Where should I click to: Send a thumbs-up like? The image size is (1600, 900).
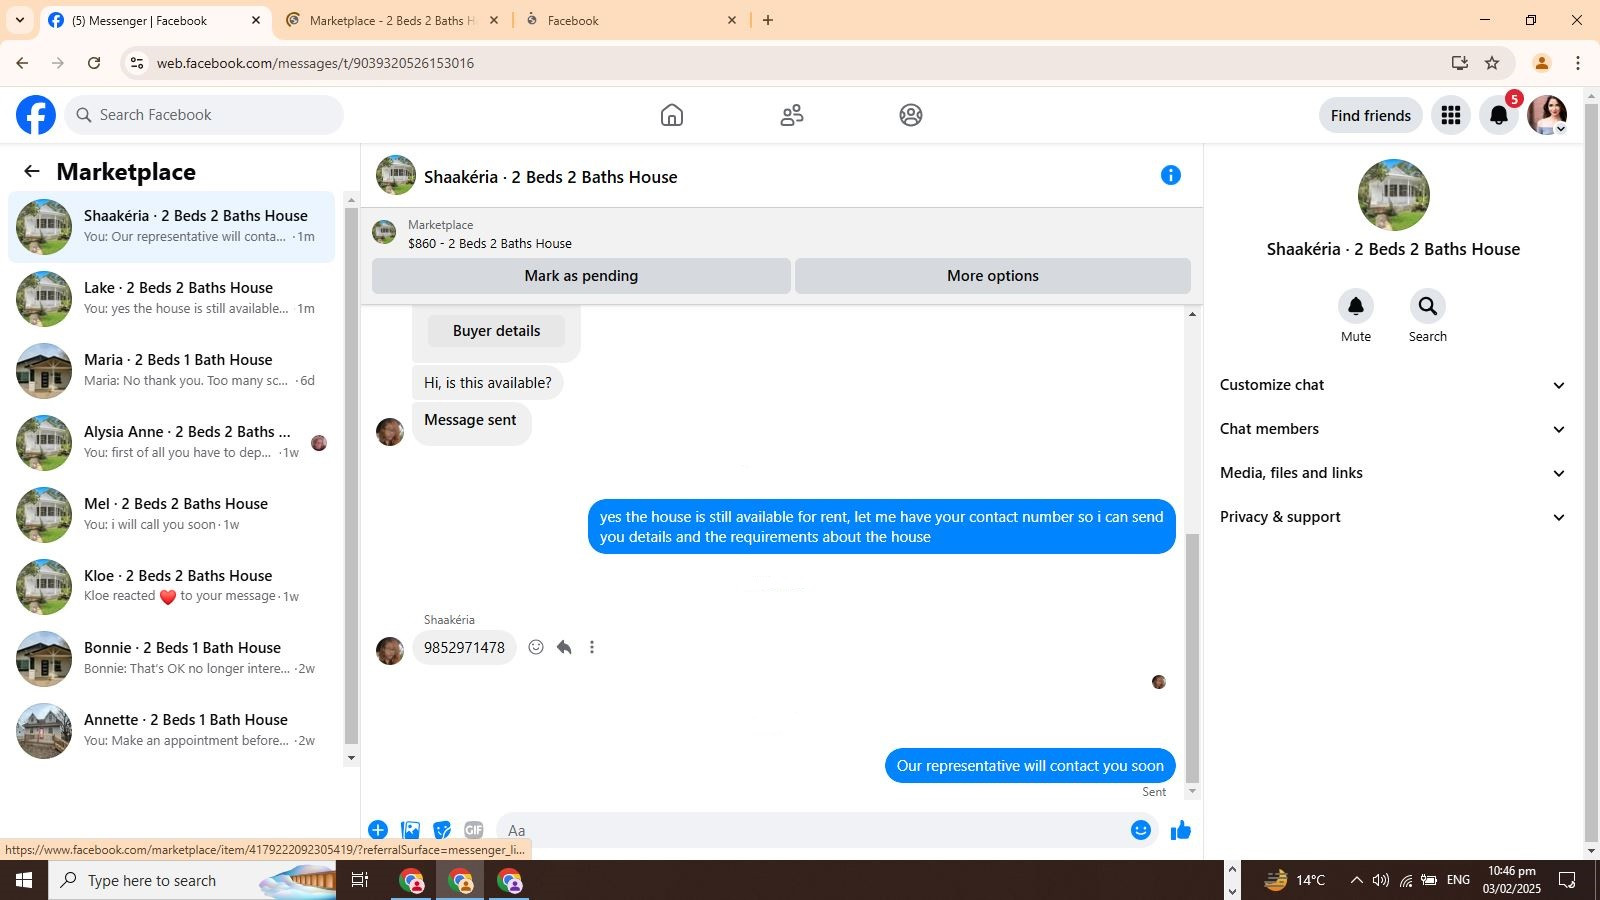[1181, 830]
